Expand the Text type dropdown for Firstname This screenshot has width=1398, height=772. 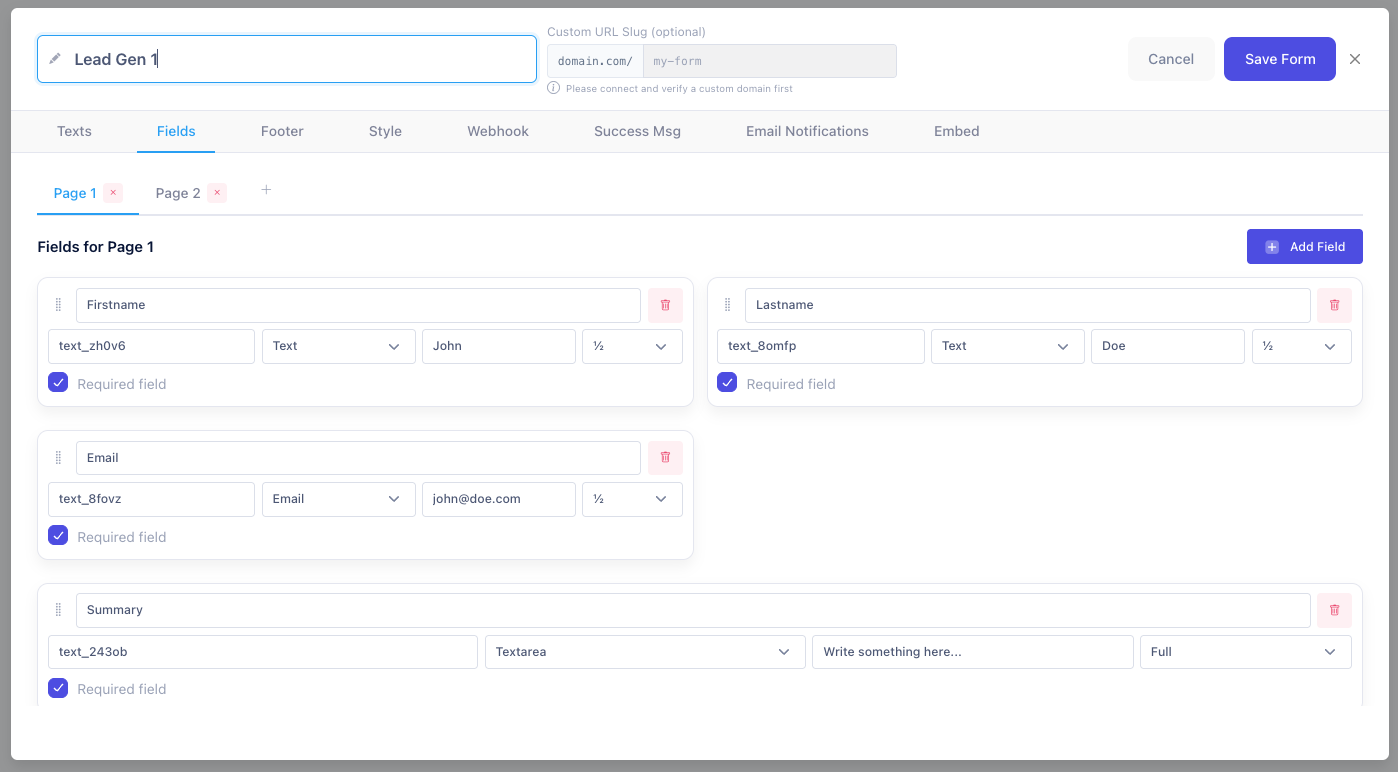point(338,346)
